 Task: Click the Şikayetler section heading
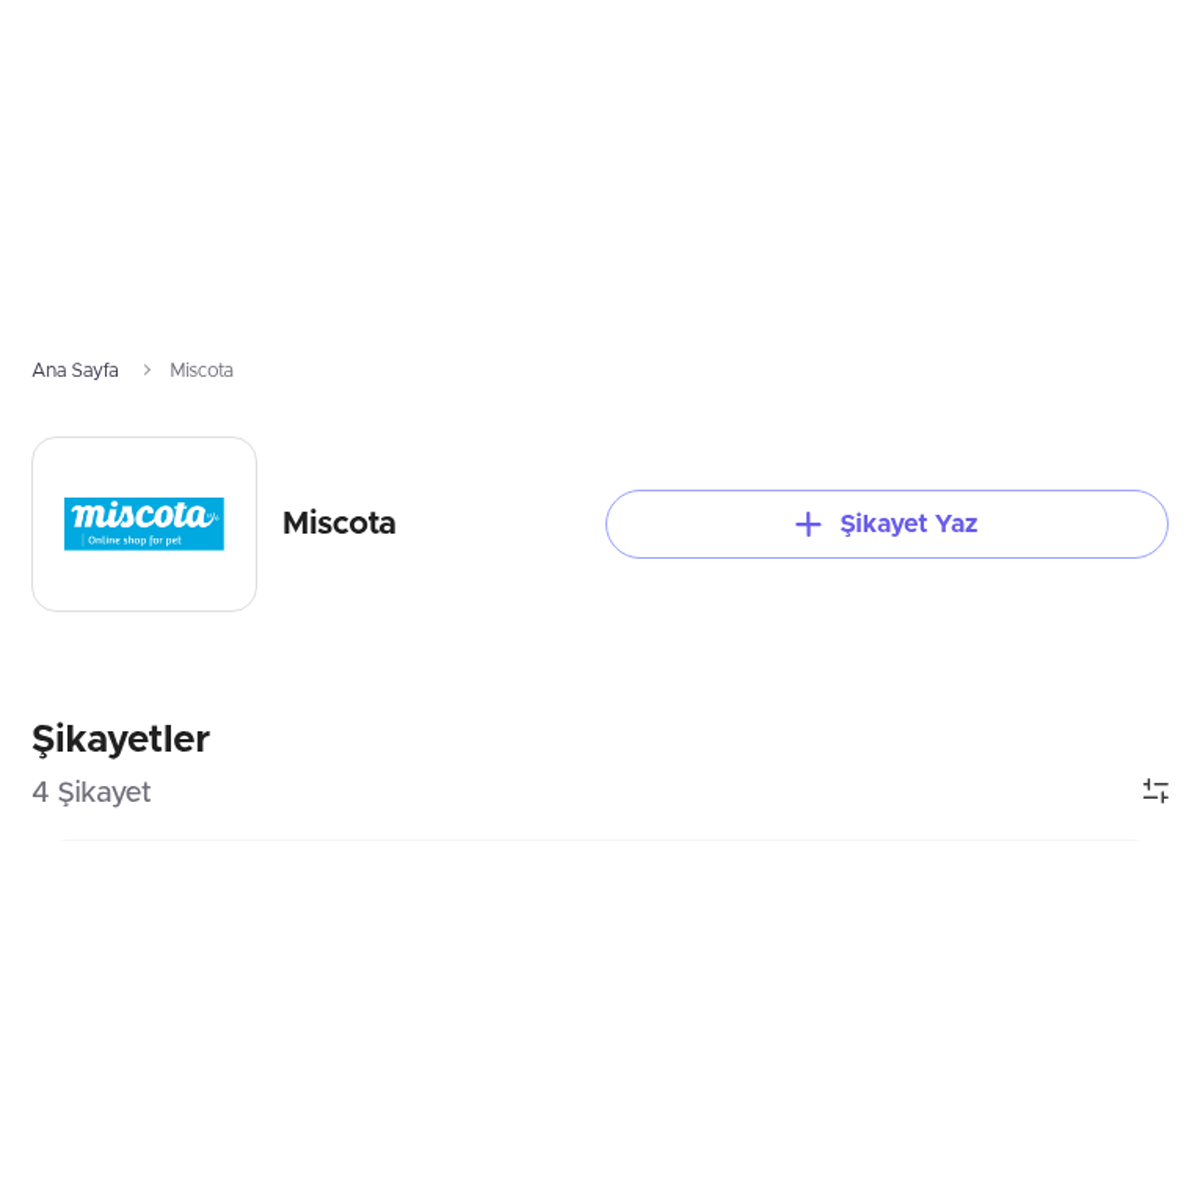click(121, 739)
